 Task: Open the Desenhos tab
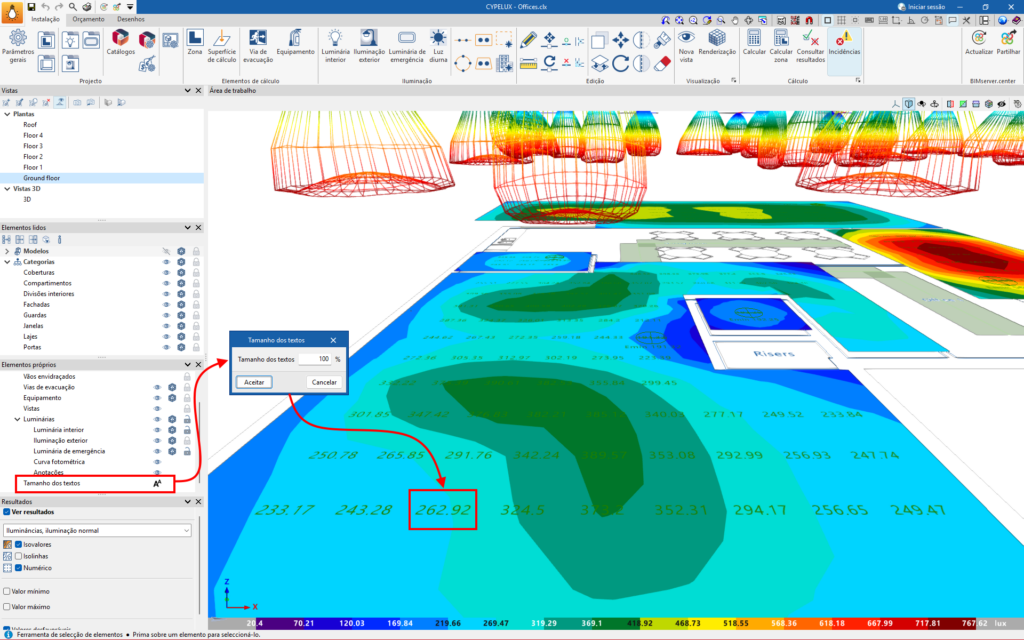tap(130, 19)
